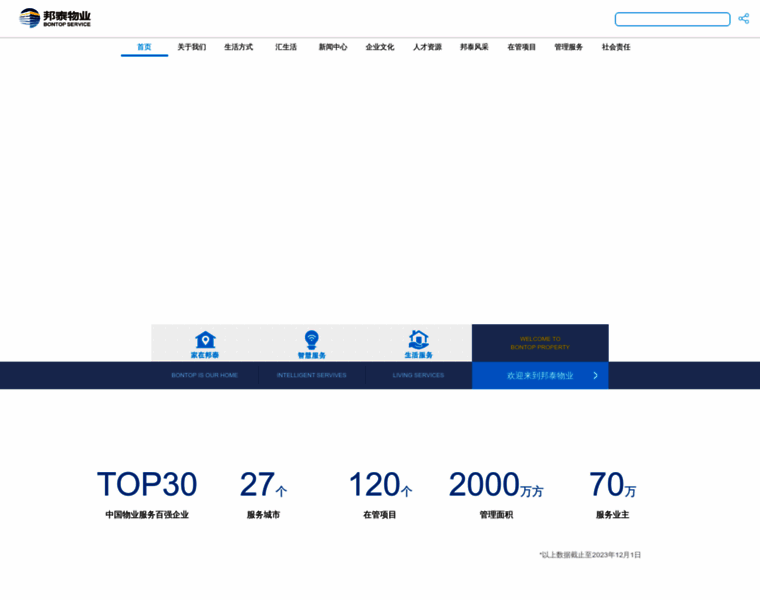This screenshot has height=600, width=760.
Task: Click the 70万 owners served figure
Action: click(x=613, y=484)
